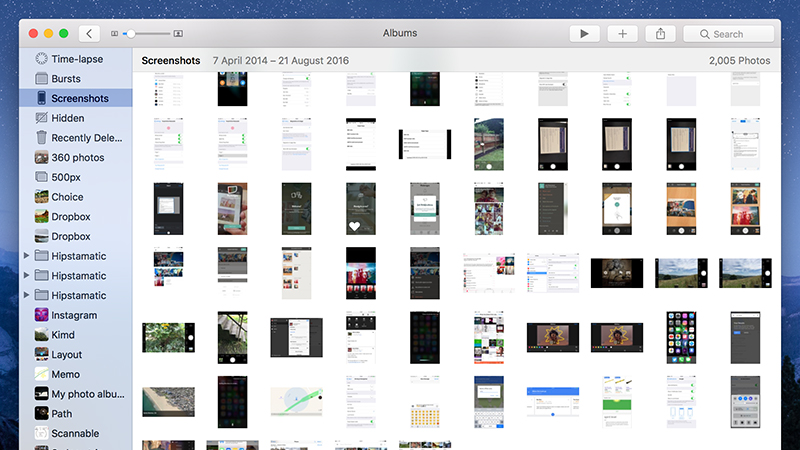Open Recently Deleted album
Viewport: 800px width, 450px height.
click(76, 138)
